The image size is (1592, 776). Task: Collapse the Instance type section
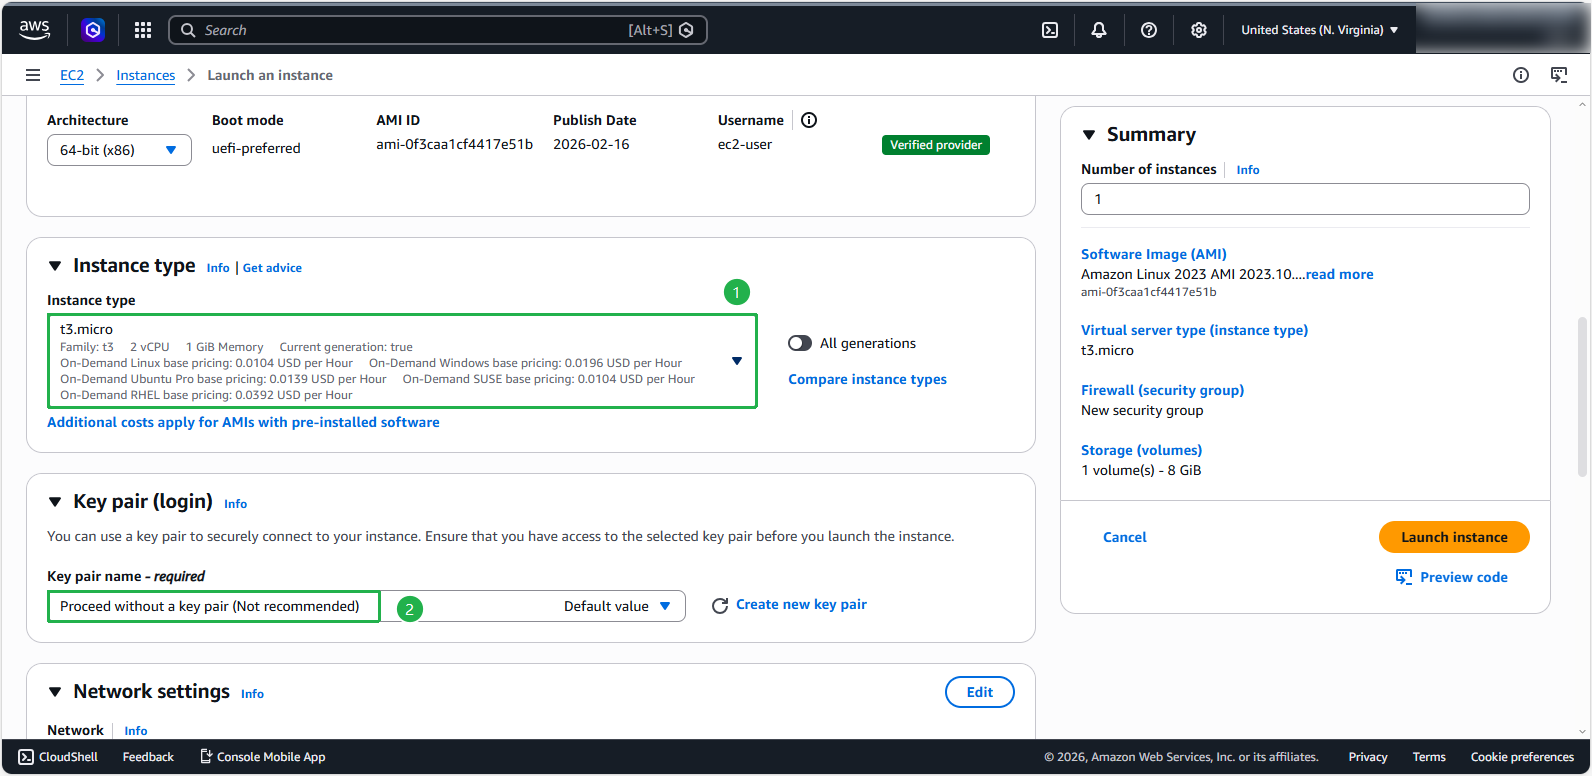coord(55,266)
